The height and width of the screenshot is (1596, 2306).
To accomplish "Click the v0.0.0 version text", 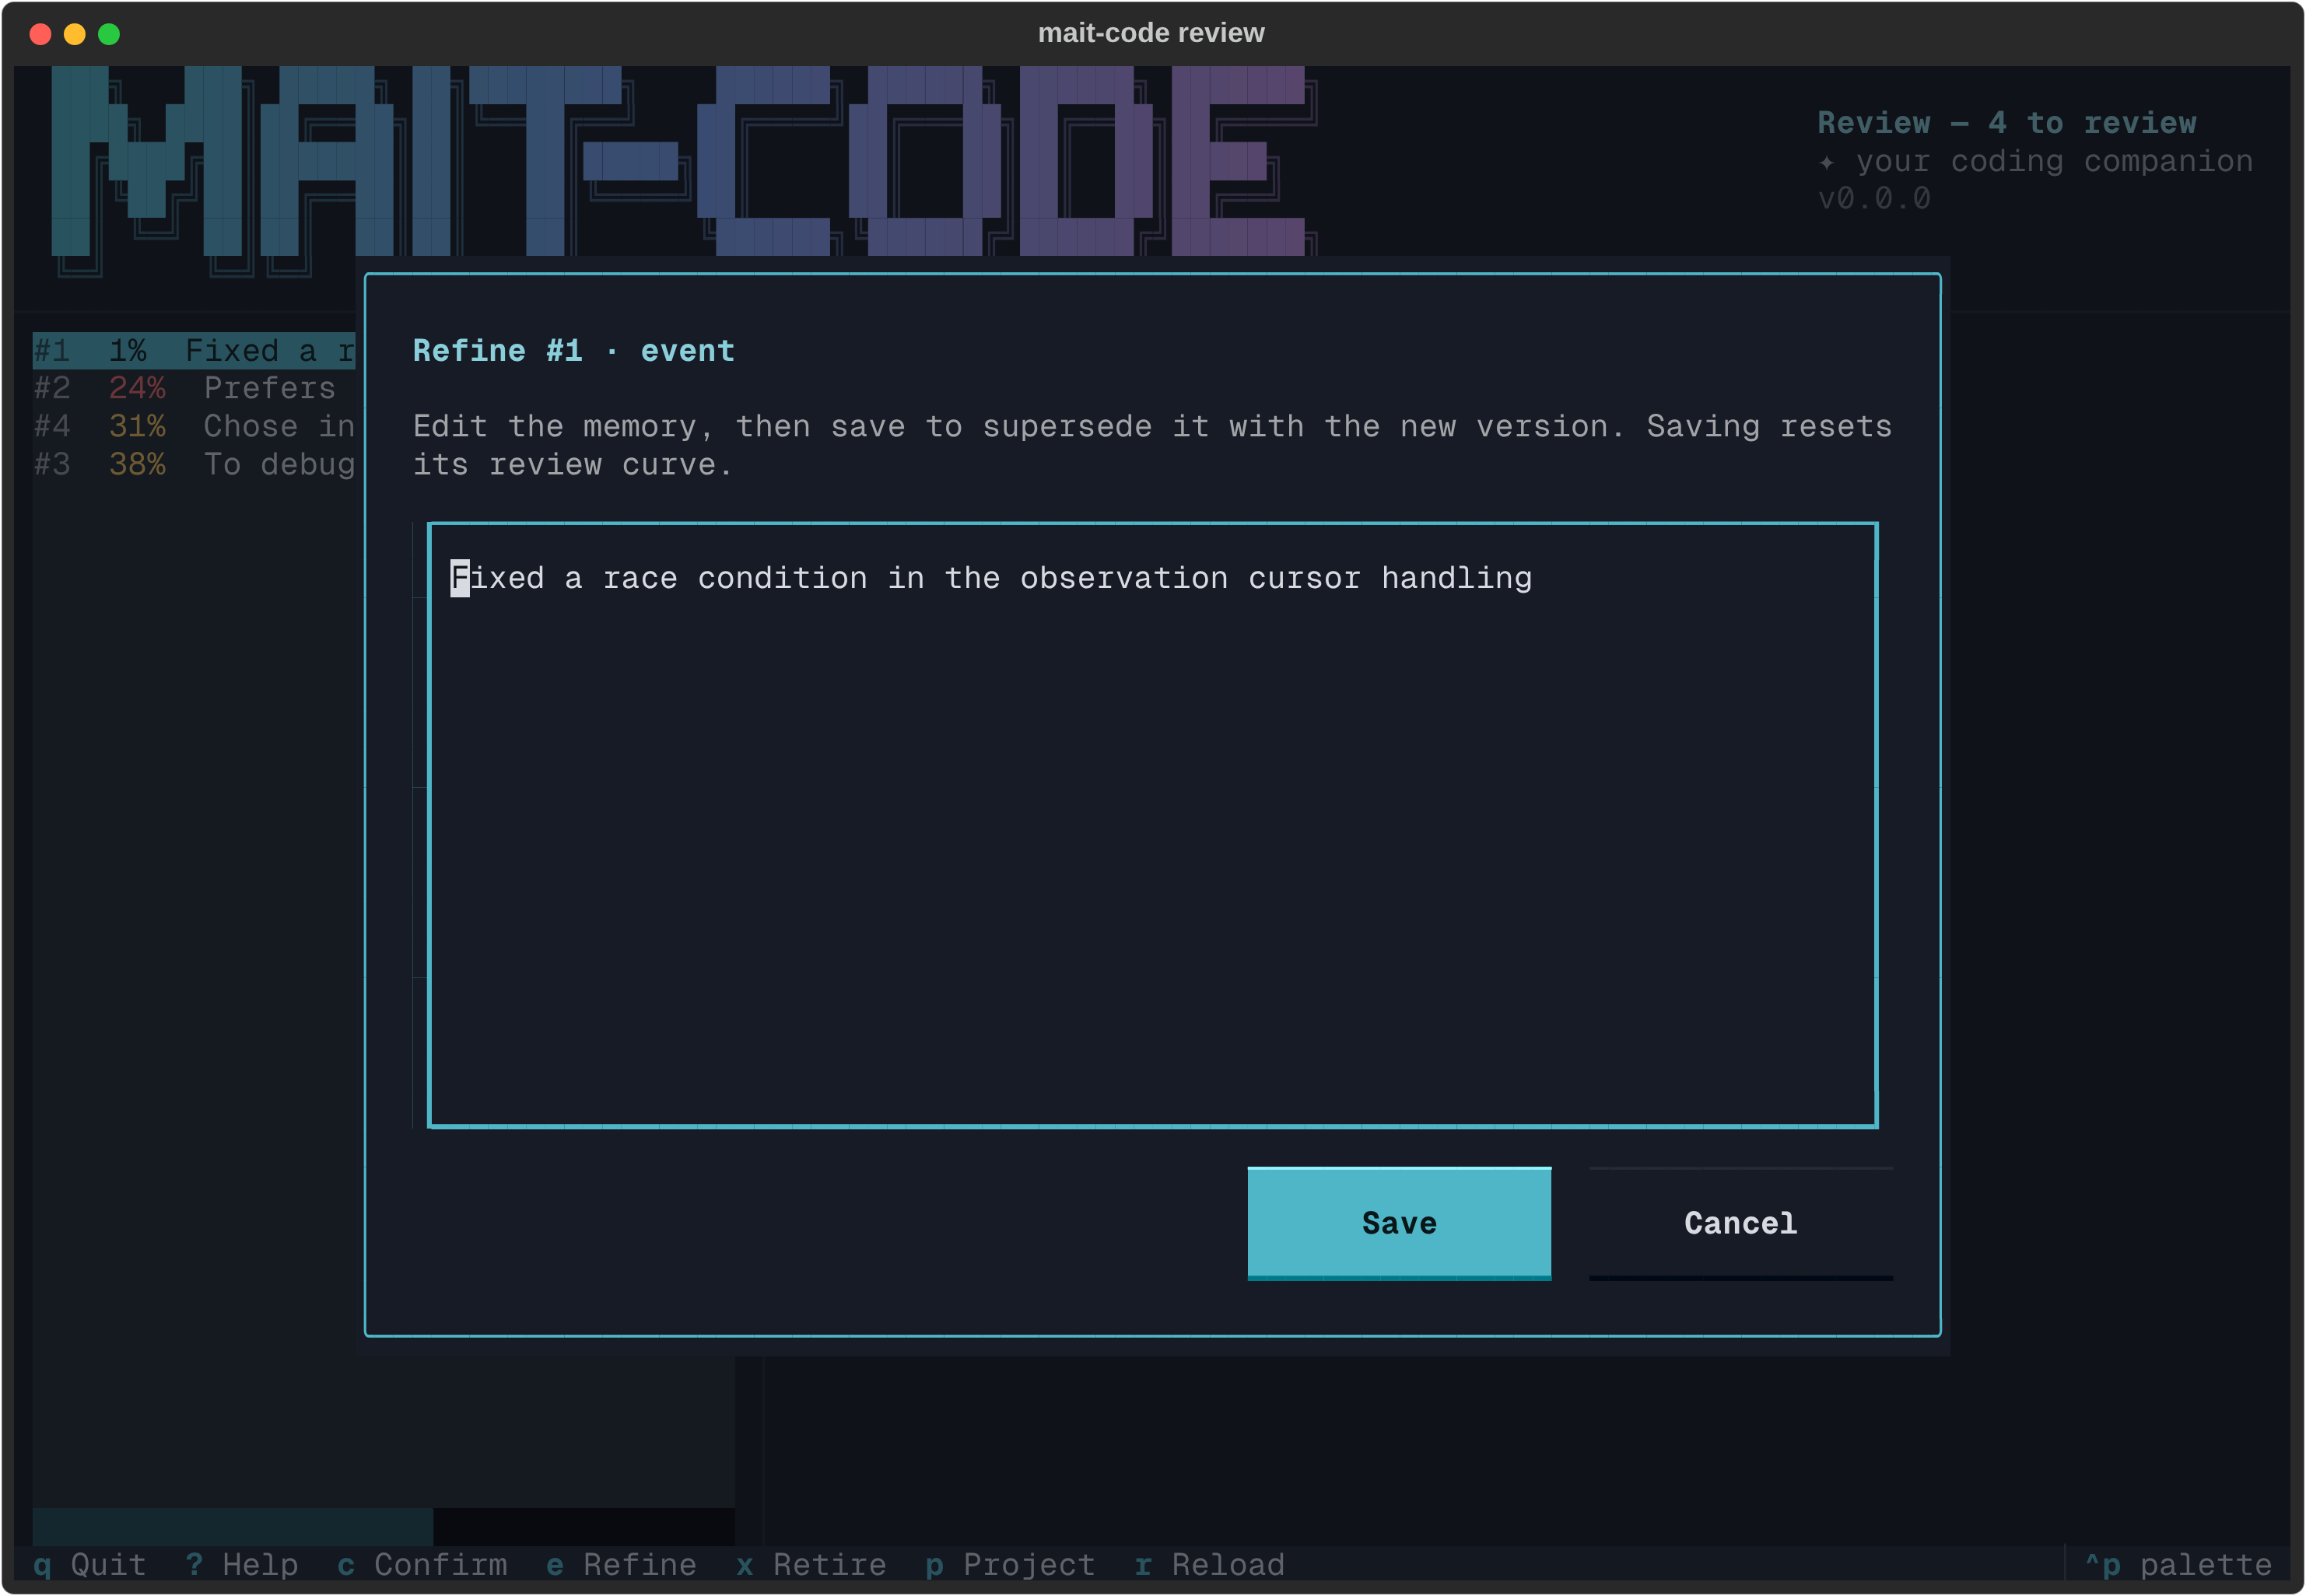I will pos(1874,198).
